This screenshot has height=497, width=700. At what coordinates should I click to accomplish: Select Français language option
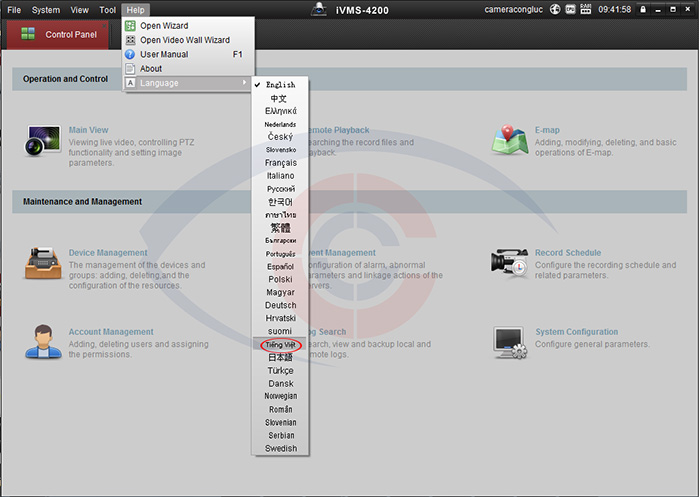[280, 163]
